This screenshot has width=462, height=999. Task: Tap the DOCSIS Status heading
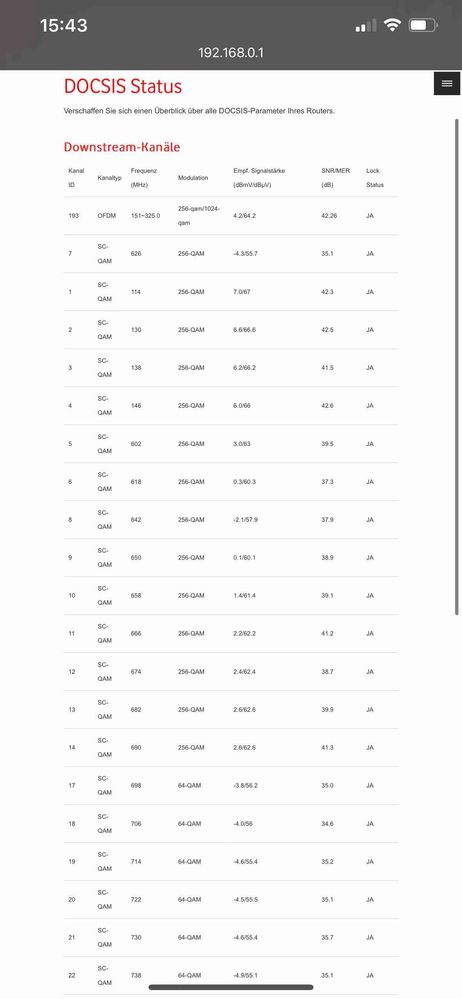[123, 86]
